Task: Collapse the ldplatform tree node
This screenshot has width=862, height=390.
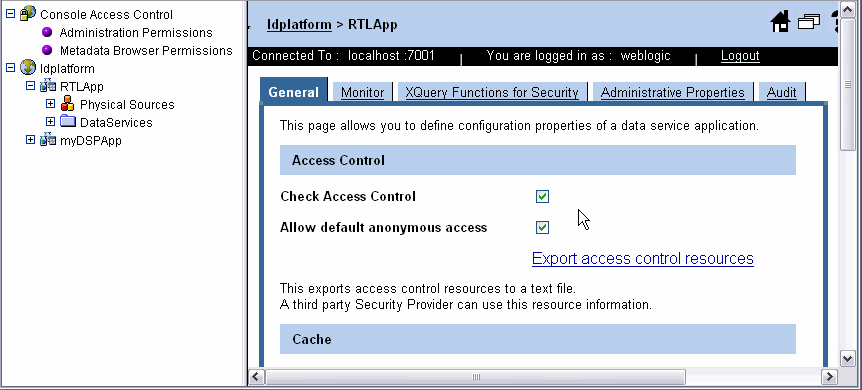Action: click(x=10, y=68)
